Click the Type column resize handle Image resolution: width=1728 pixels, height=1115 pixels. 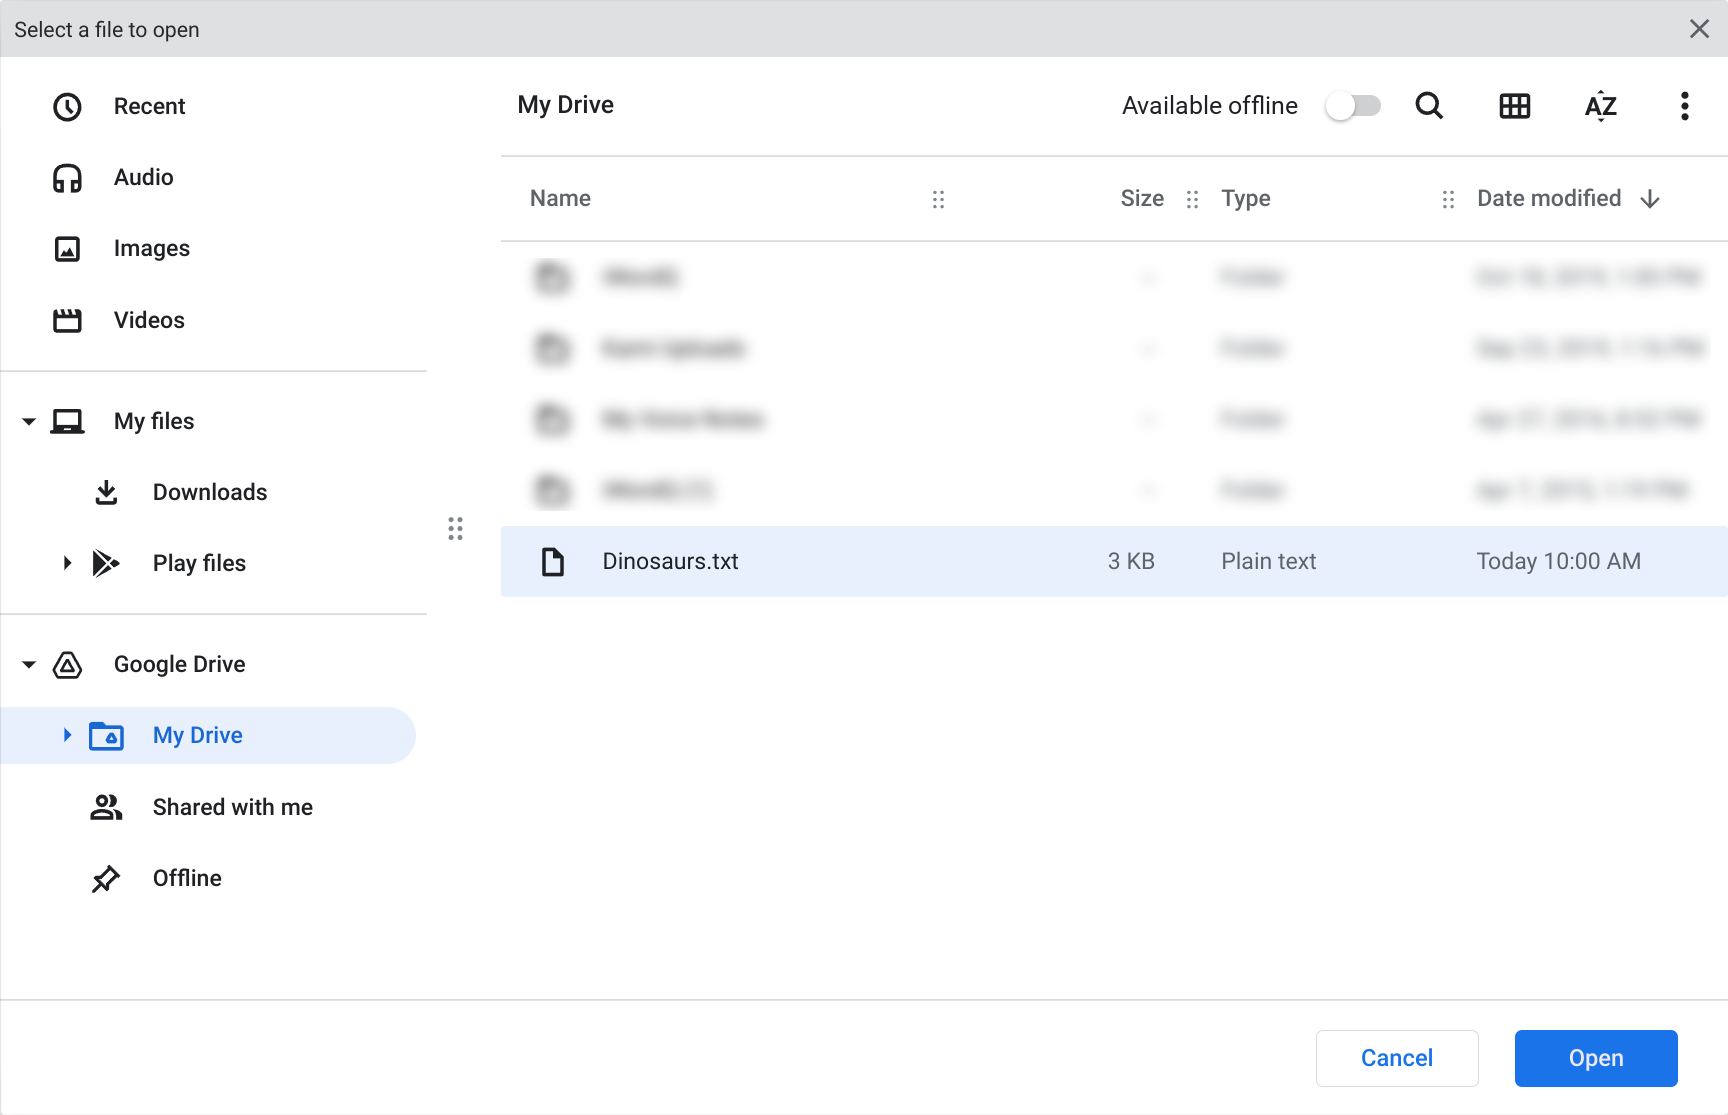coord(1448,199)
